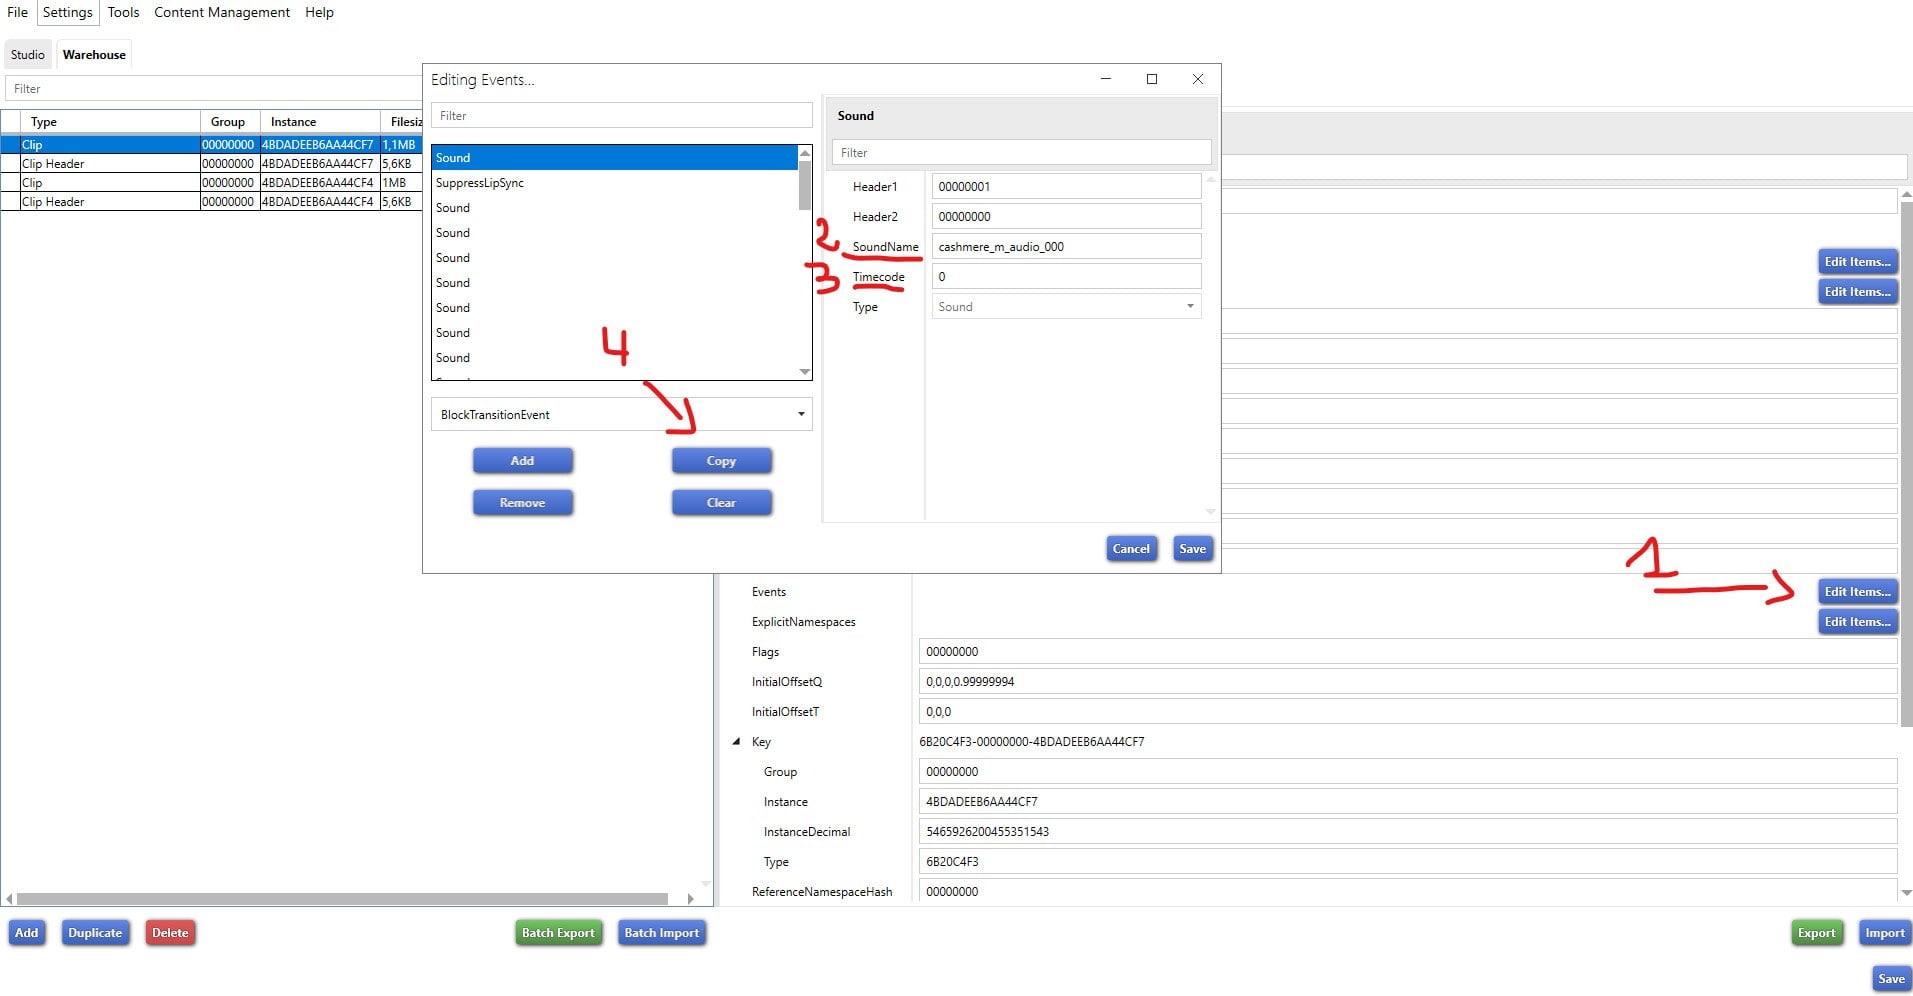Viewport: 1913px width, 996px height.
Task: Click the events list filter field
Action: click(x=621, y=116)
